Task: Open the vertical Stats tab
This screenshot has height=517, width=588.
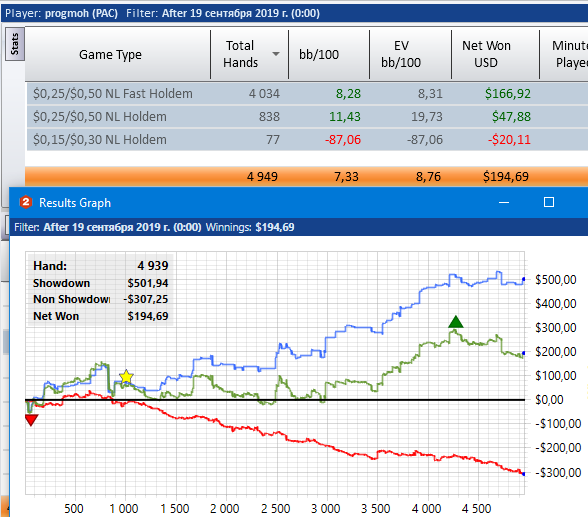Action: point(15,44)
